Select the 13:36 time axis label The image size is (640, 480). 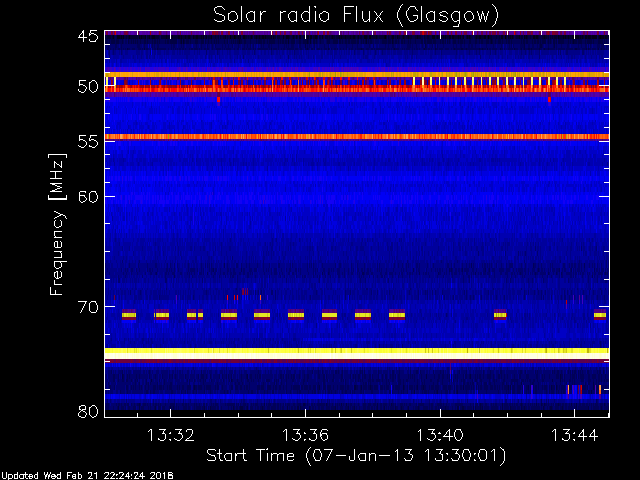(x=305, y=435)
